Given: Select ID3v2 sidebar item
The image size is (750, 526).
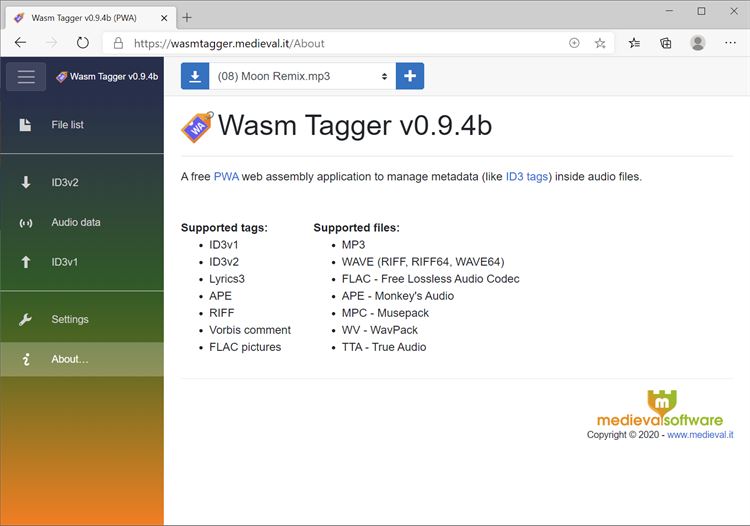Looking at the screenshot, I should point(82,183).
